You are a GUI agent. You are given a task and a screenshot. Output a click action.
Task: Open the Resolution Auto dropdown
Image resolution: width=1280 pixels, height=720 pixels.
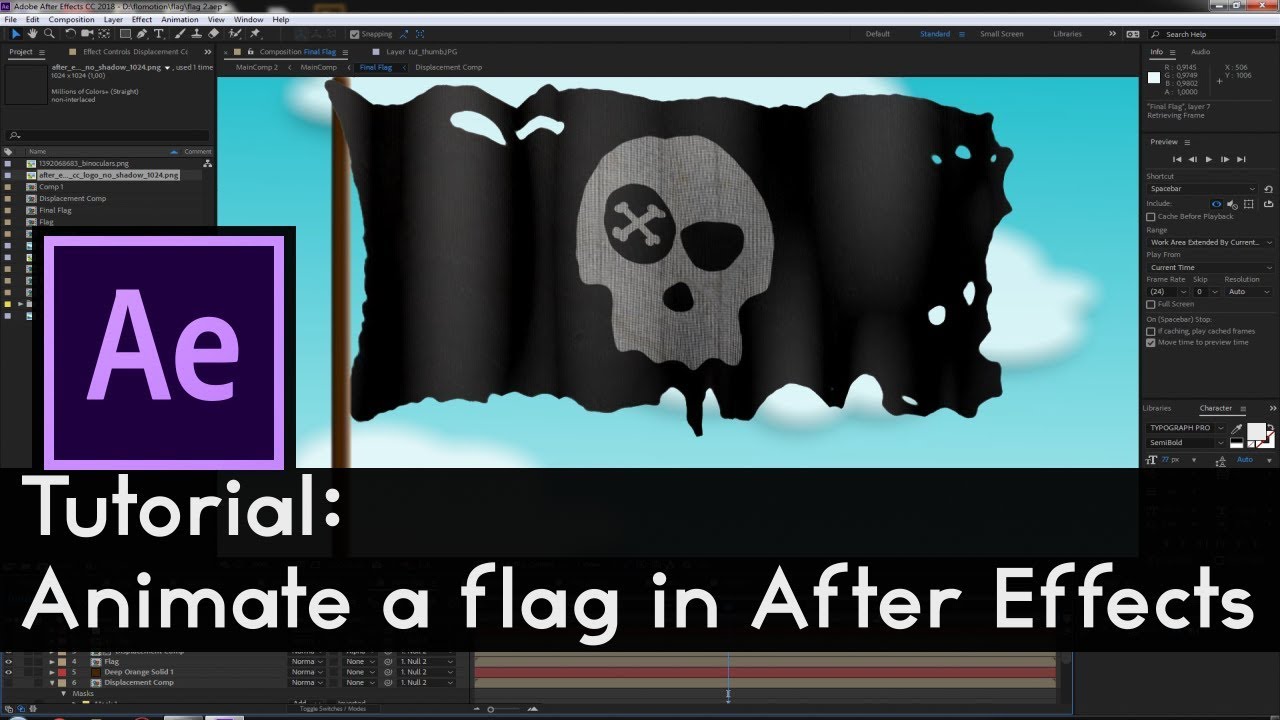[x=1249, y=292]
